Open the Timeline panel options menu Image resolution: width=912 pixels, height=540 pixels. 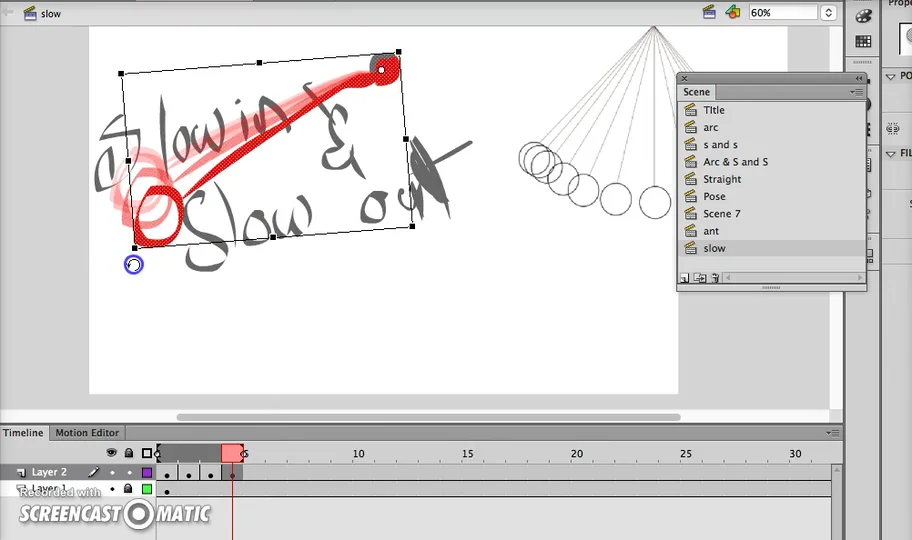(832, 433)
